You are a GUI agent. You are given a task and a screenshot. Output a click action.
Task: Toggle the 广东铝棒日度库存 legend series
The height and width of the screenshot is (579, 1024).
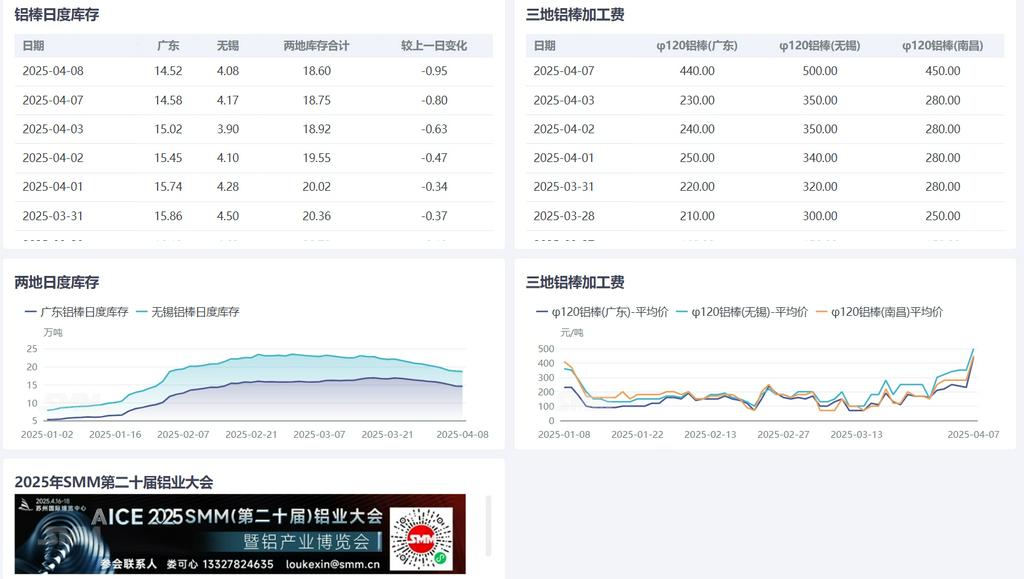pyautogui.click(x=76, y=312)
